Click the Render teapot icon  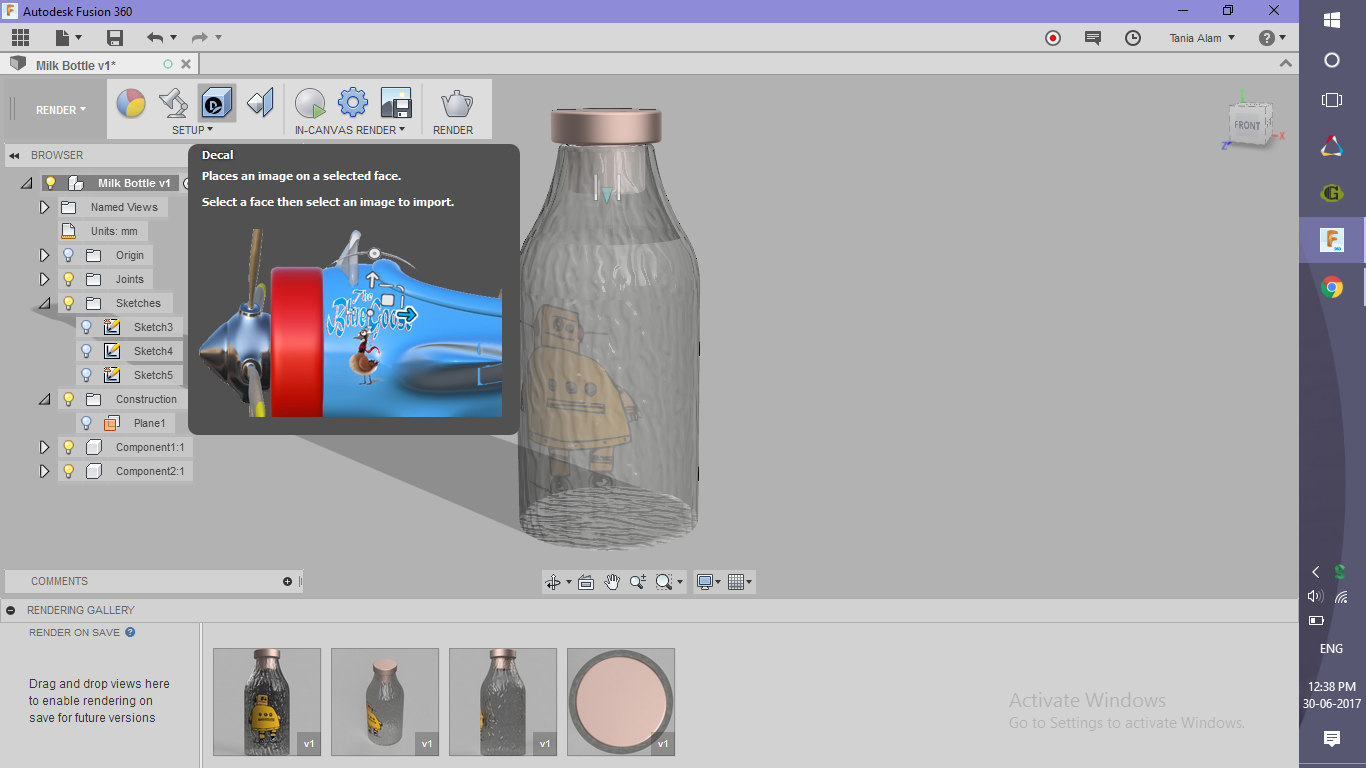tap(456, 103)
